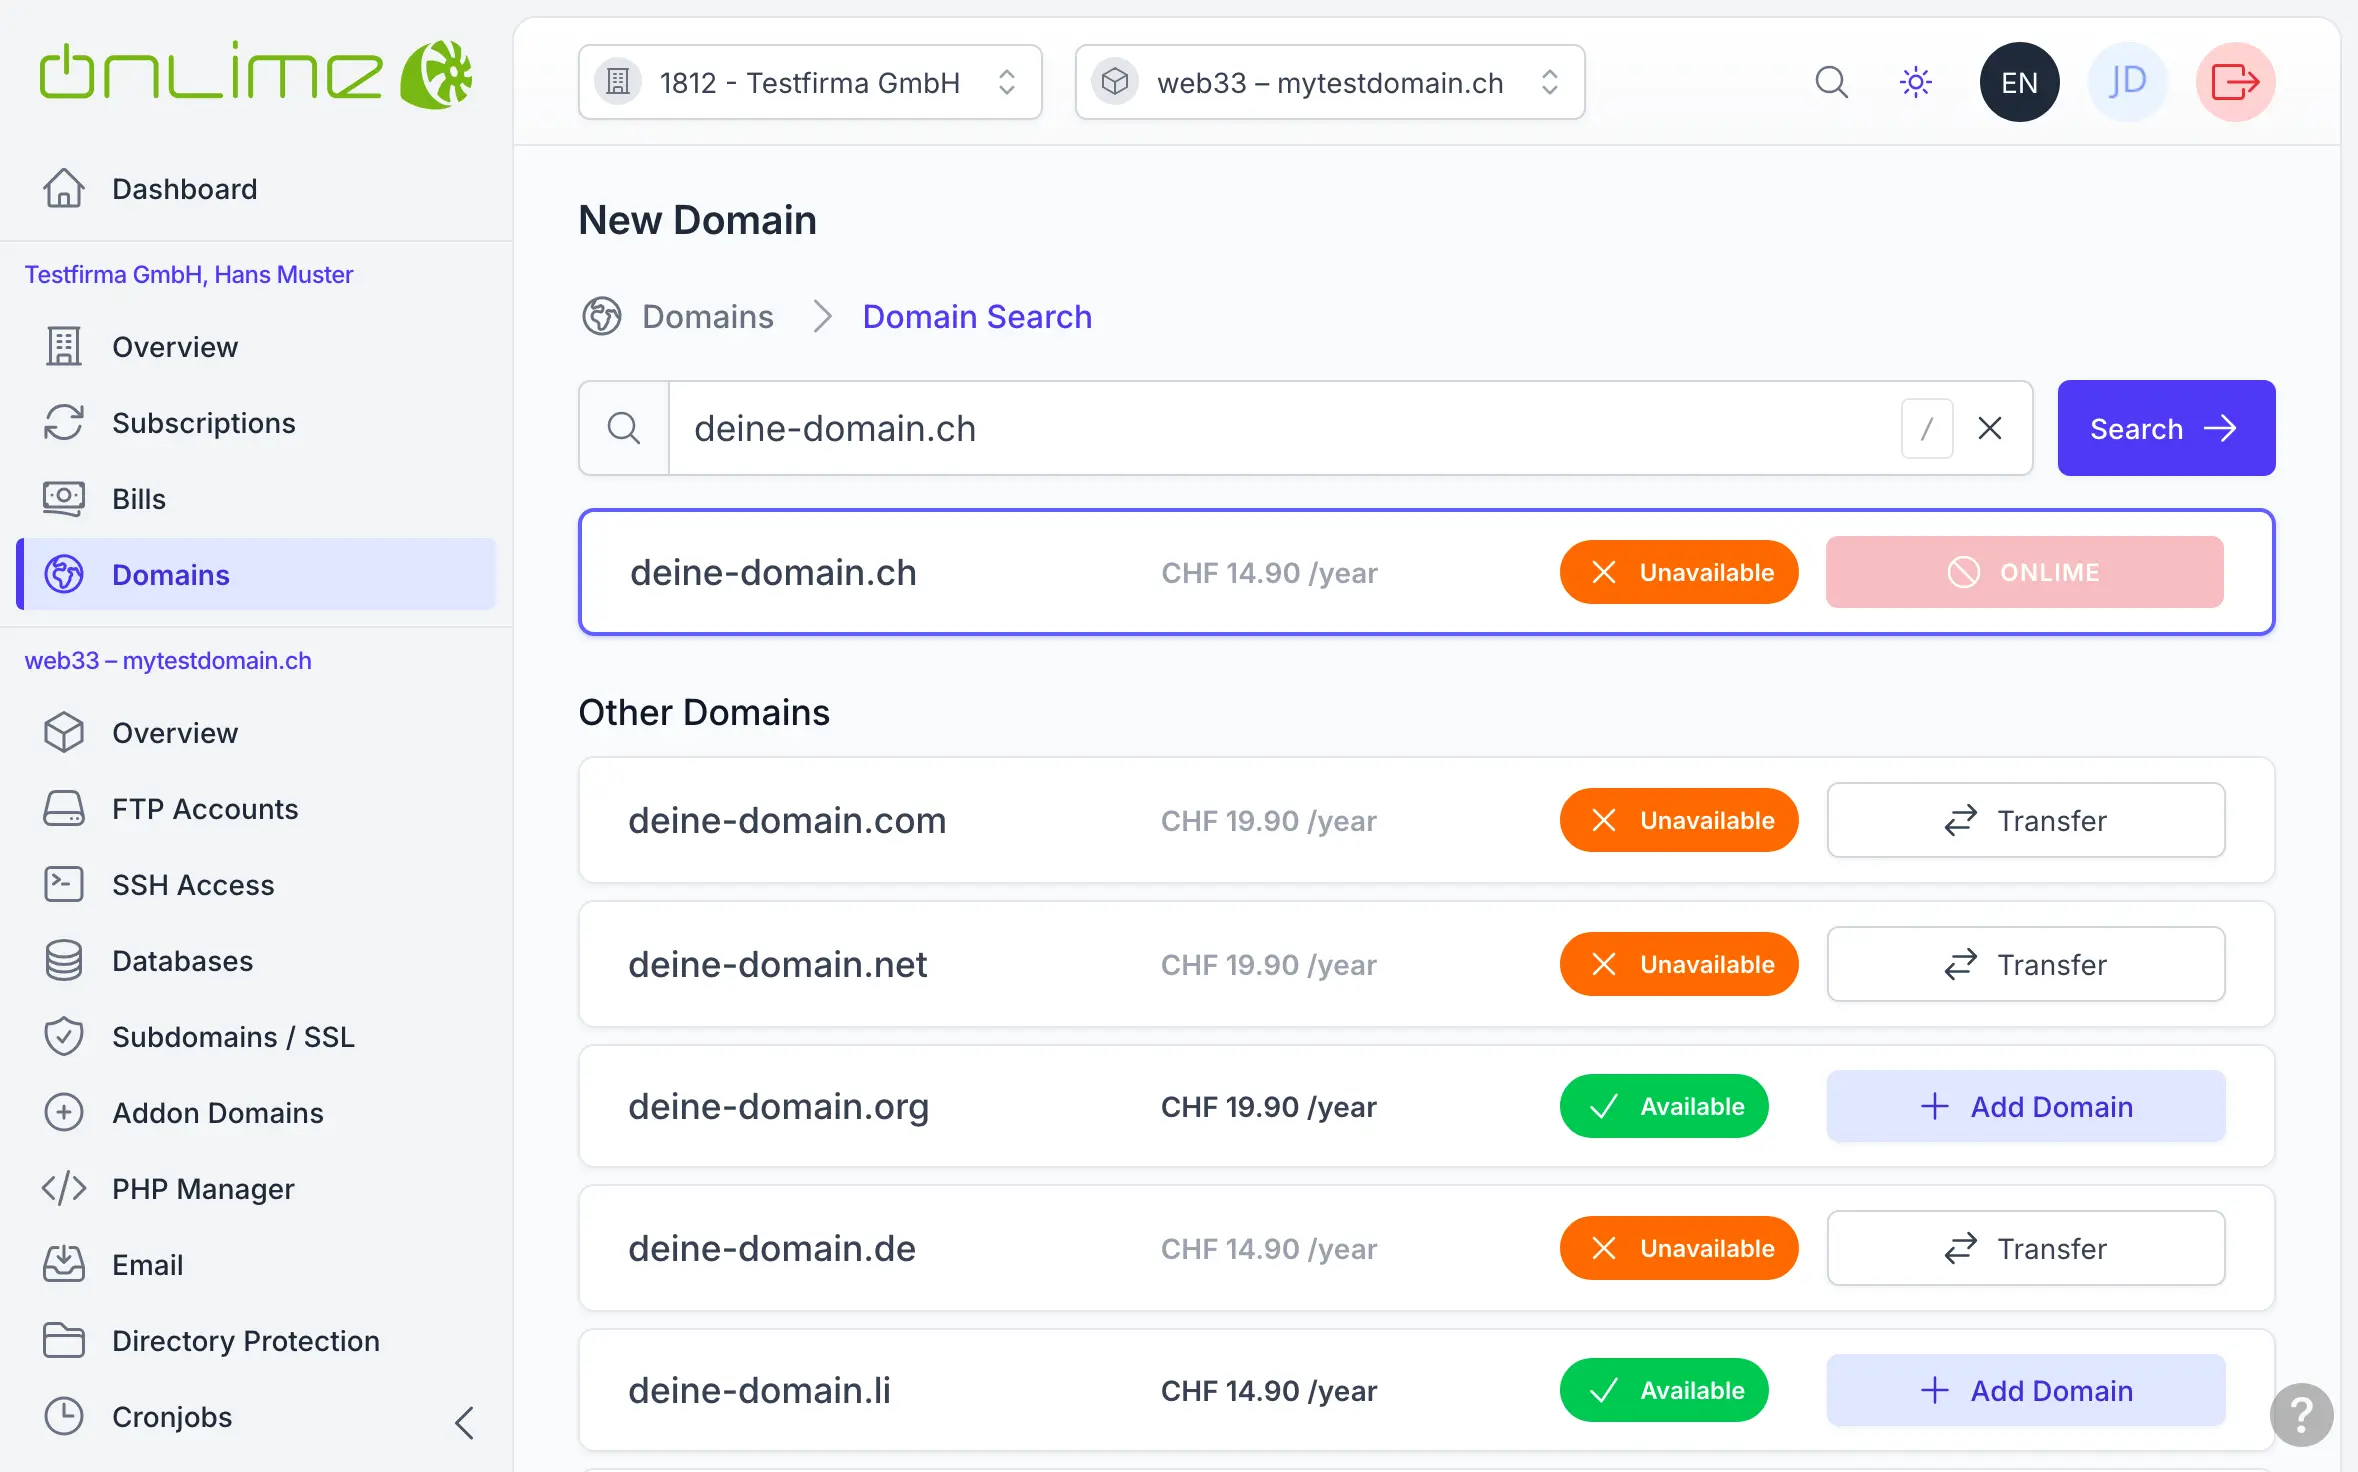Screen dimensions: 2358x1472
Task: Click the red logout icon
Action: coord(2235,82)
